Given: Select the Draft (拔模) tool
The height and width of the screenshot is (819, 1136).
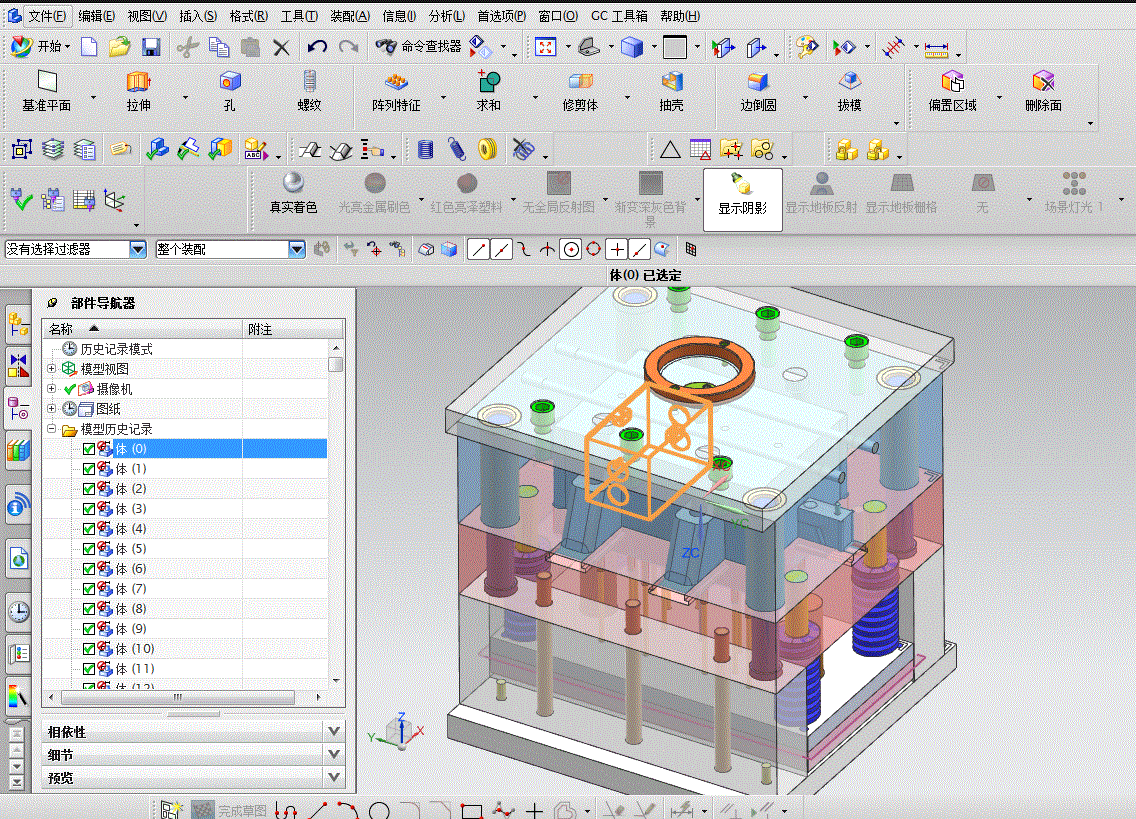Looking at the screenshot, I should [849, 91].
